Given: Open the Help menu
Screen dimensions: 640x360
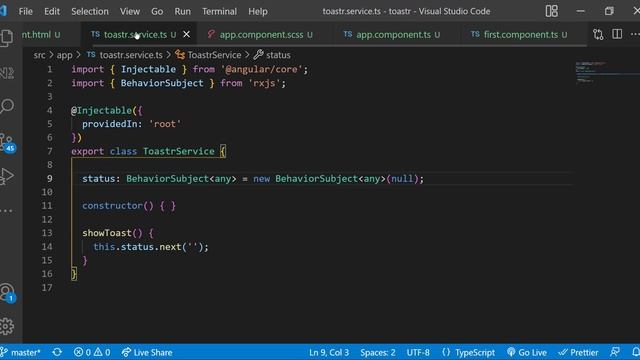Looking at the screenshot, I should [258, 11].
